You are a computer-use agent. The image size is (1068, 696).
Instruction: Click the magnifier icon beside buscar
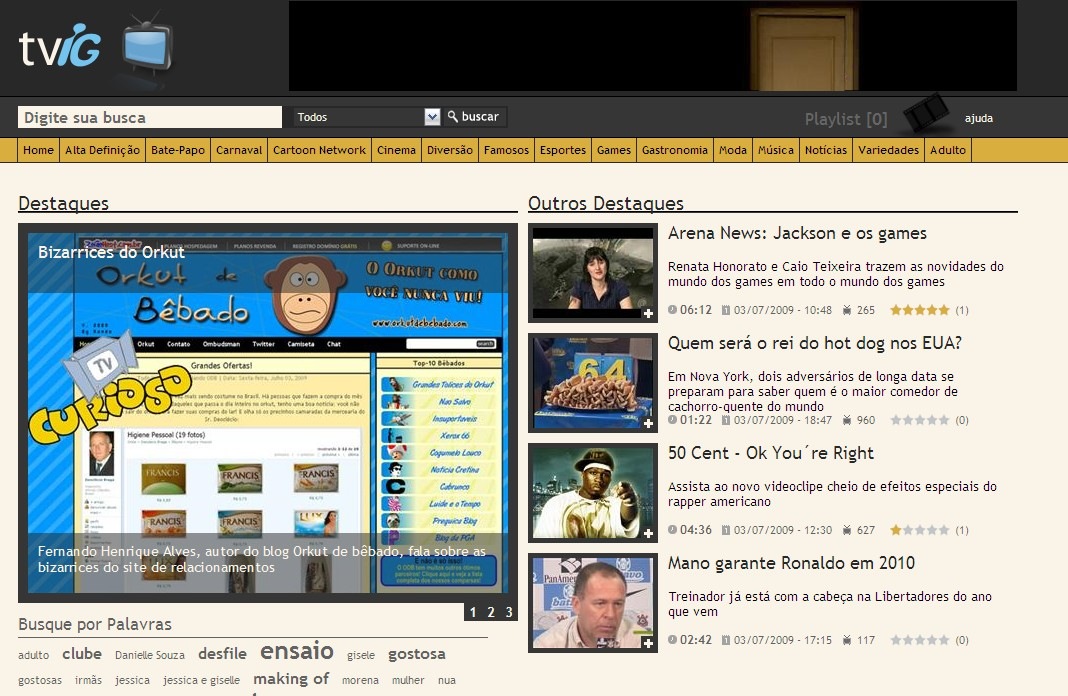452,116
